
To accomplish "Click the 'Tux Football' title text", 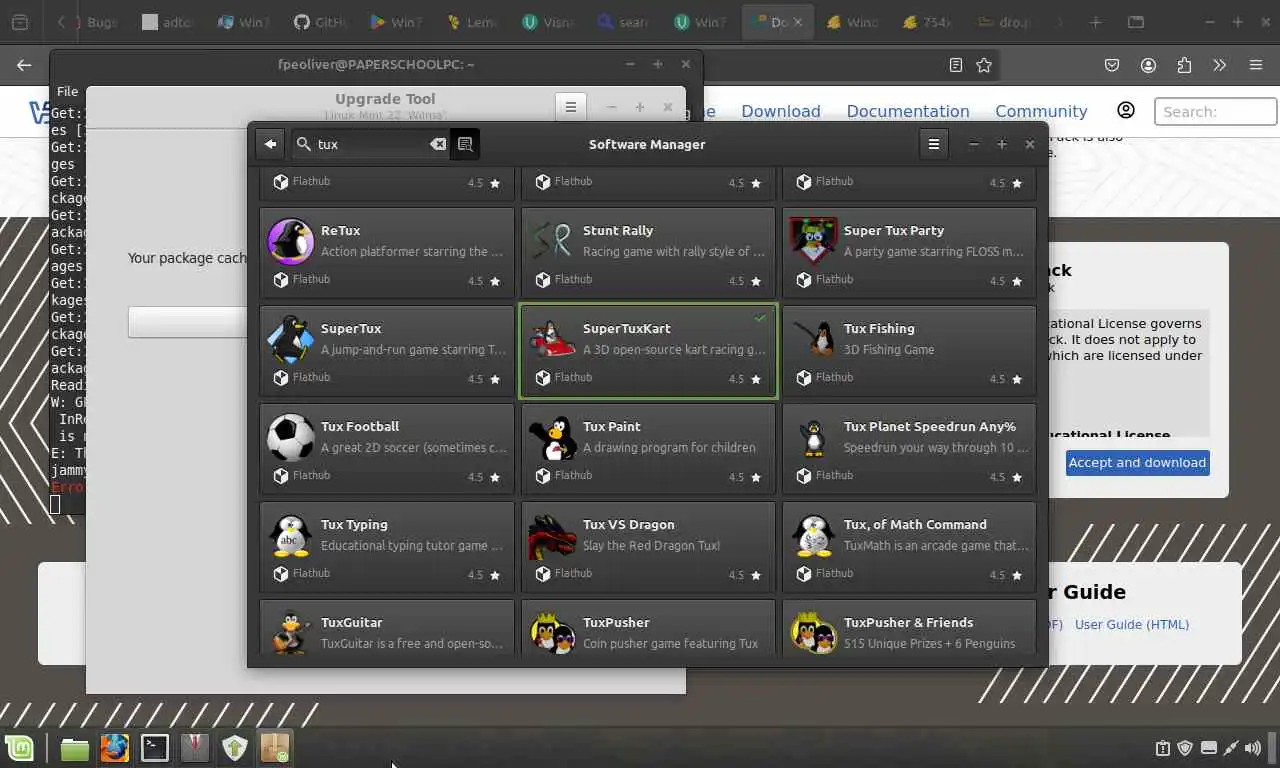I will [360, 426].
